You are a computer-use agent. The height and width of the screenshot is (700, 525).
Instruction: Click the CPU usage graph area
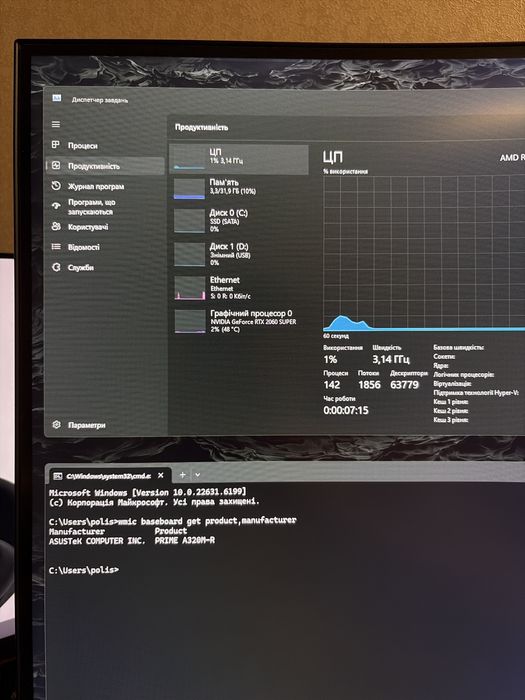pos(424,253)
